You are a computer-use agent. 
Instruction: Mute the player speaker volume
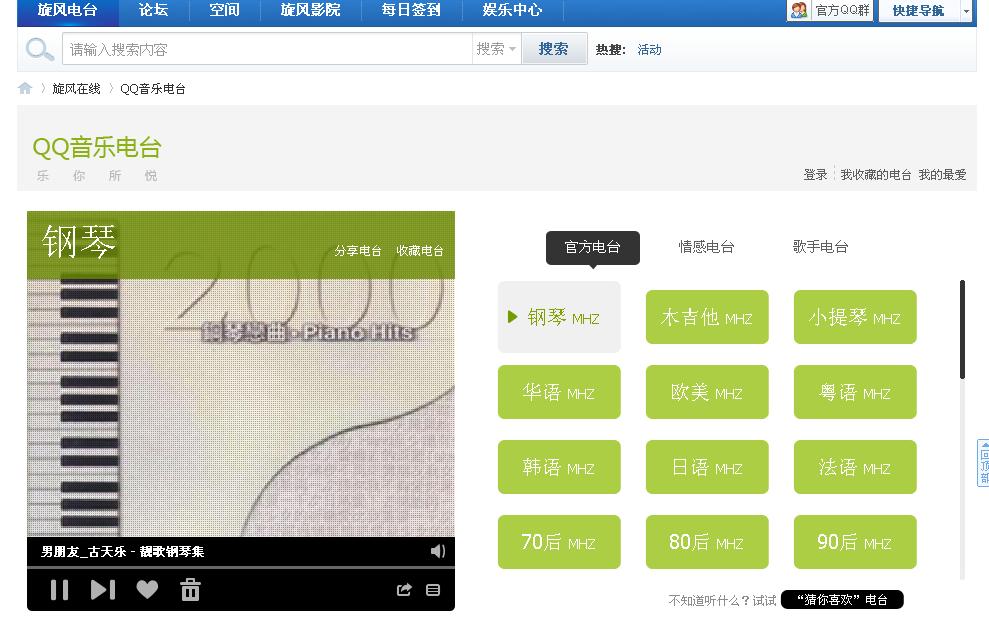pos(438,551)
